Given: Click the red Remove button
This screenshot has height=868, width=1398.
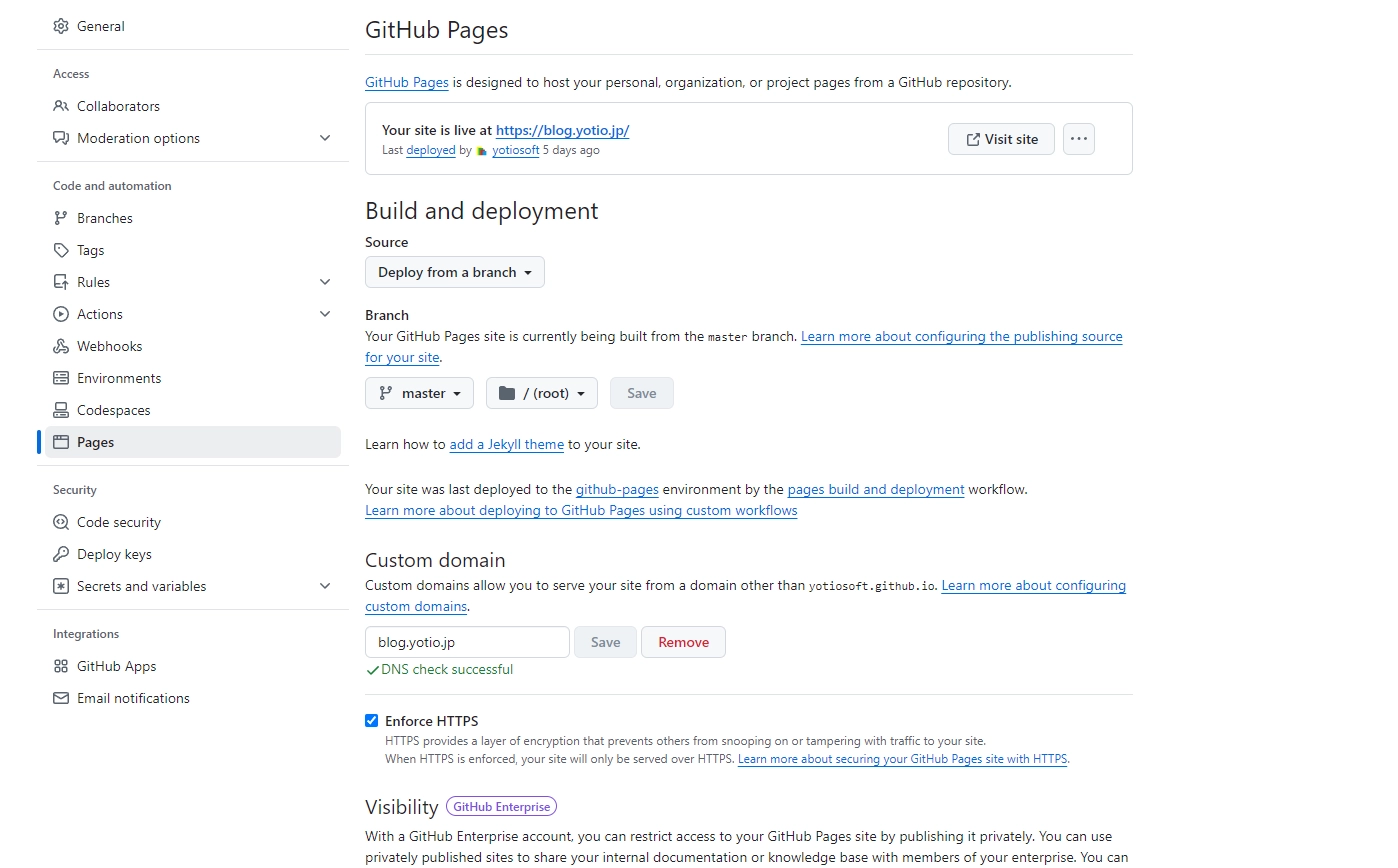Looking at the screenshot, I should point(684,642).
